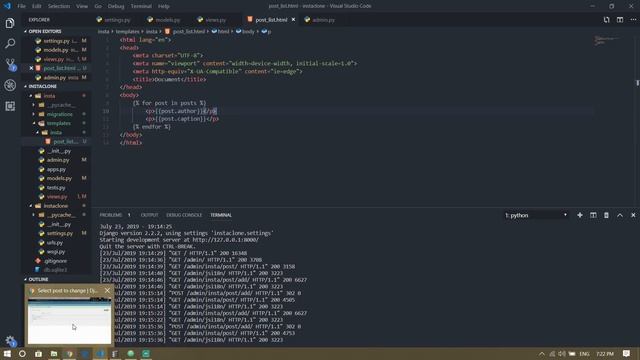Open Cortana circle on the taskbar

click(x=22, y=353)
